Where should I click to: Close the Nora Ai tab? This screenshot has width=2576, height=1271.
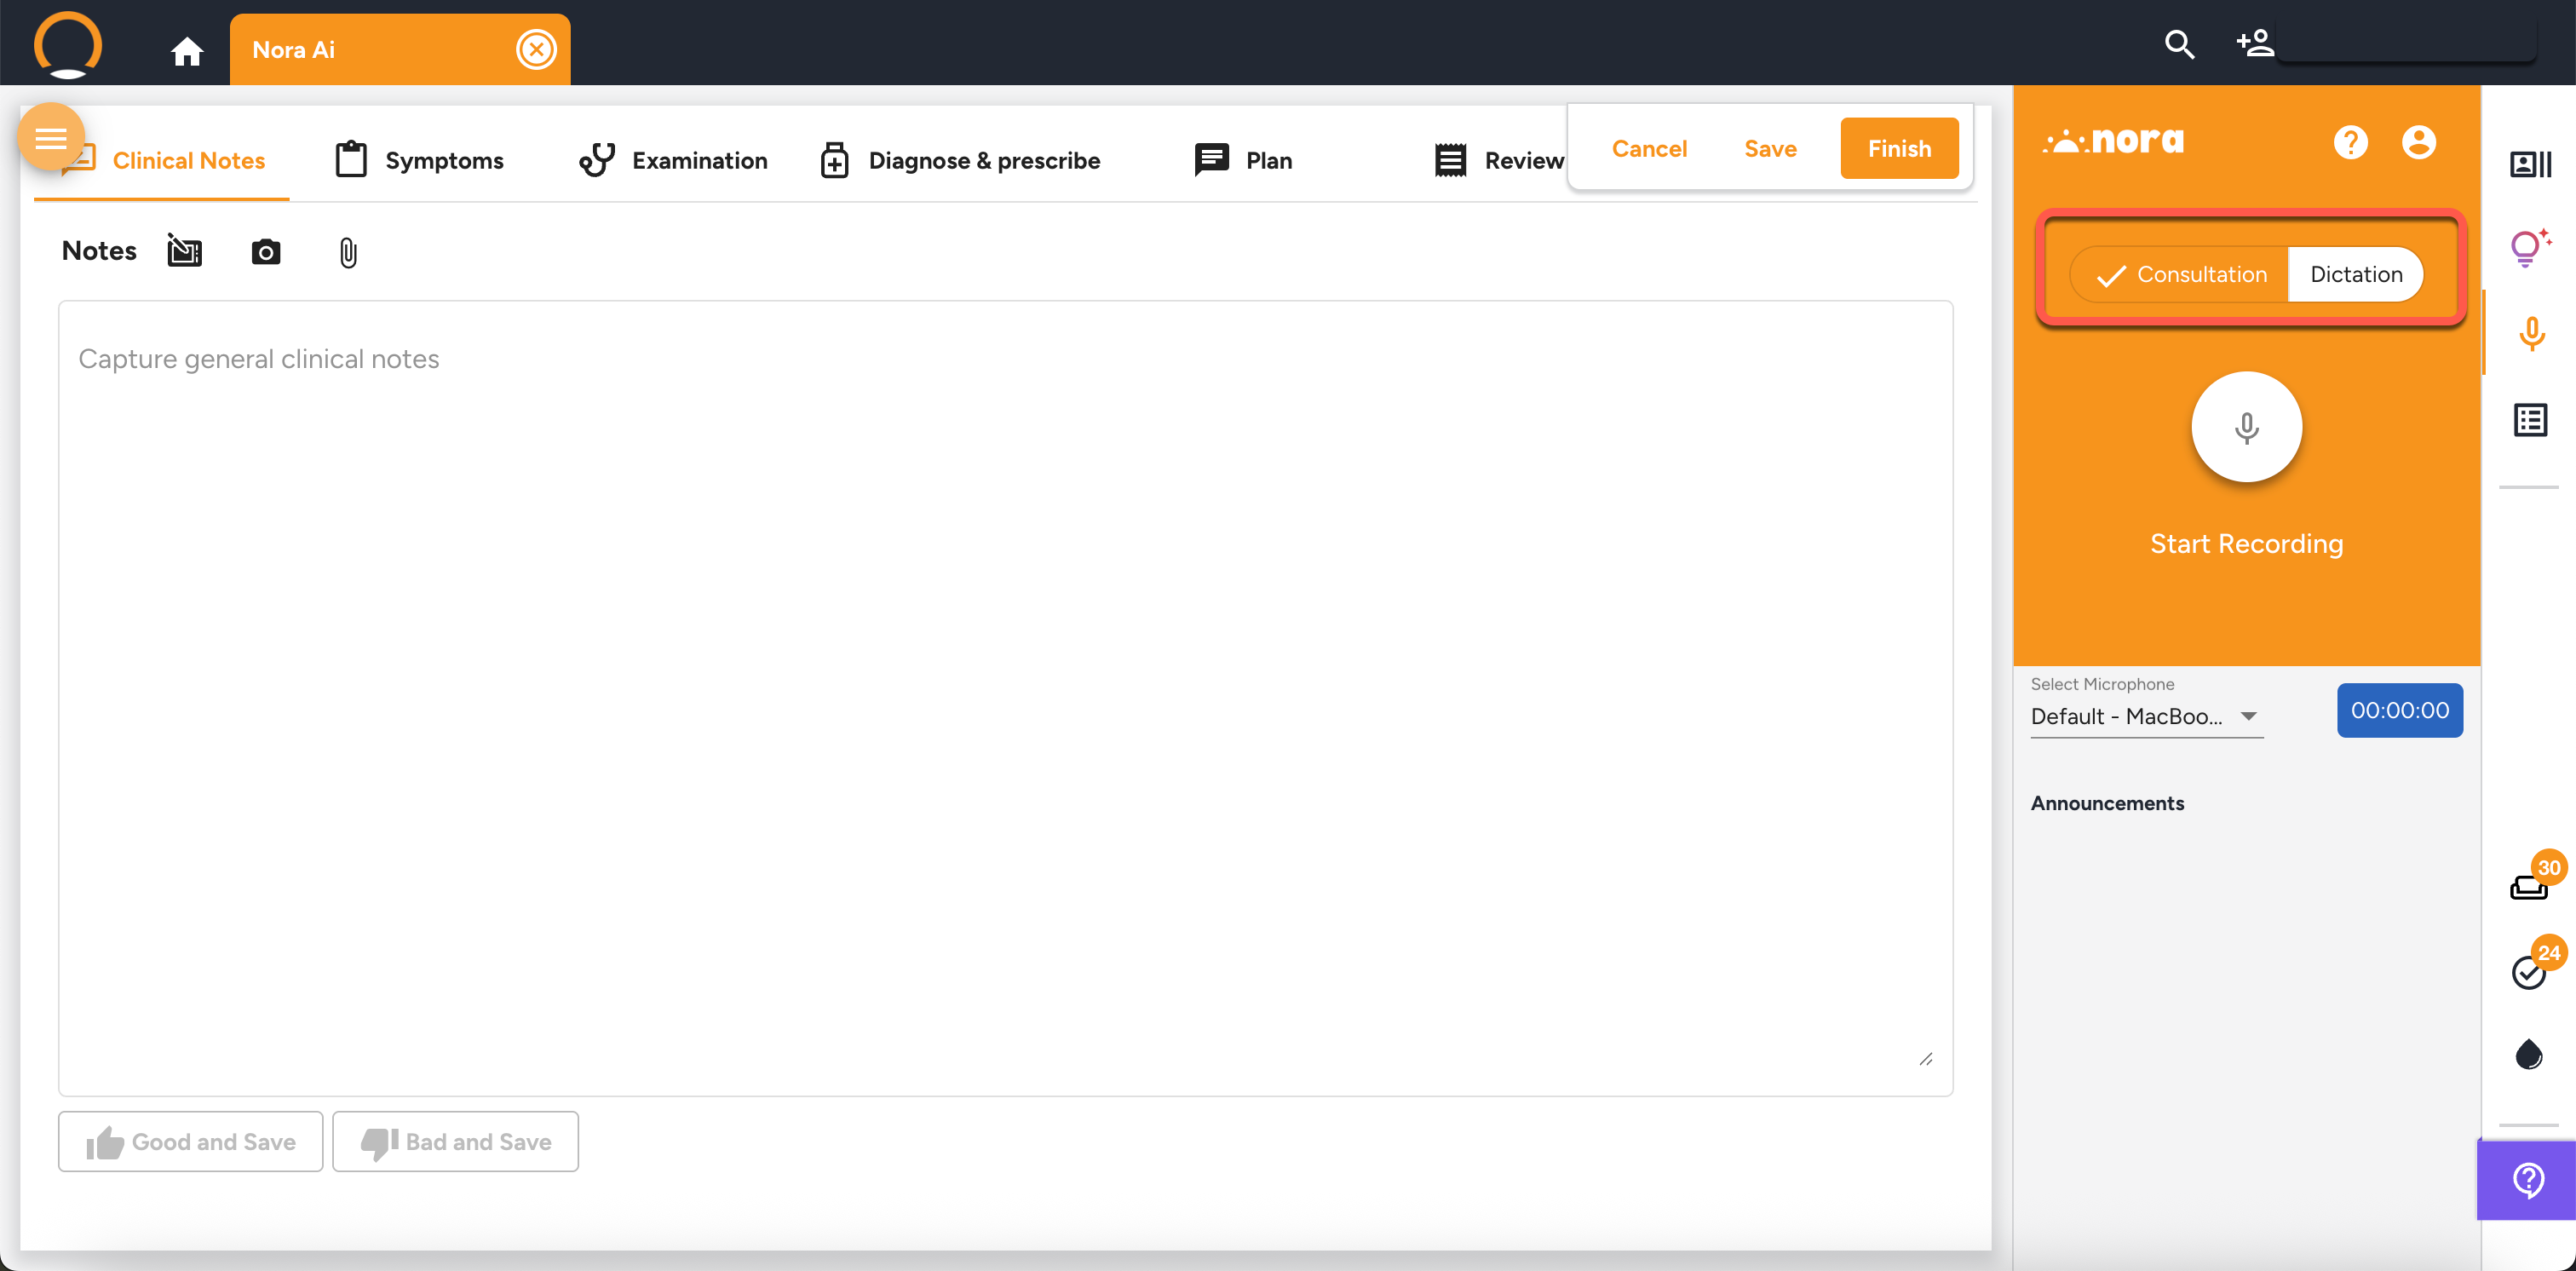(x=536, y=49)
